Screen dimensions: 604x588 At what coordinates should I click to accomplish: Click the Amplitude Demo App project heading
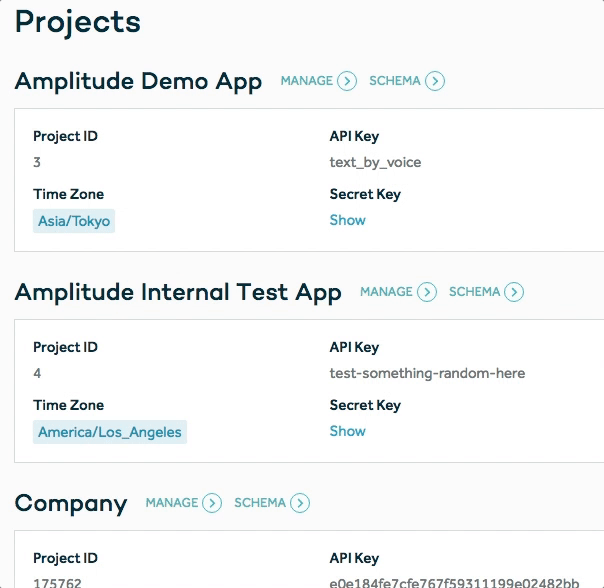(138, 82)
